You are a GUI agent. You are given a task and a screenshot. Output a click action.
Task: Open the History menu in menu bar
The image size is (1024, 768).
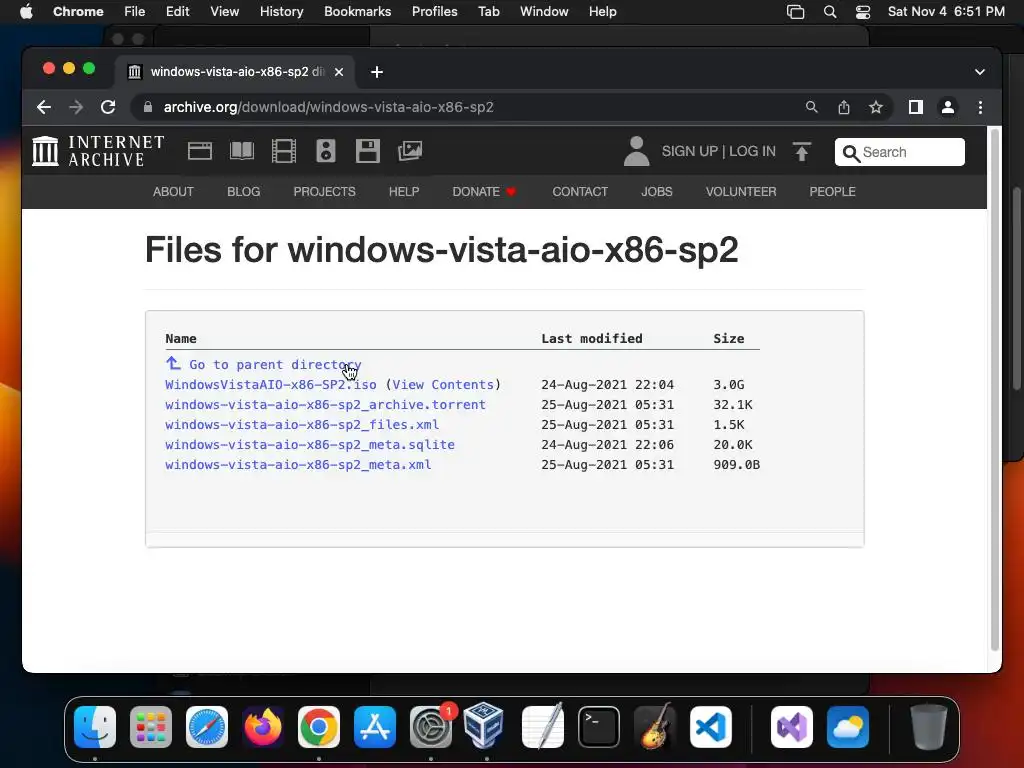coord(281,12)
